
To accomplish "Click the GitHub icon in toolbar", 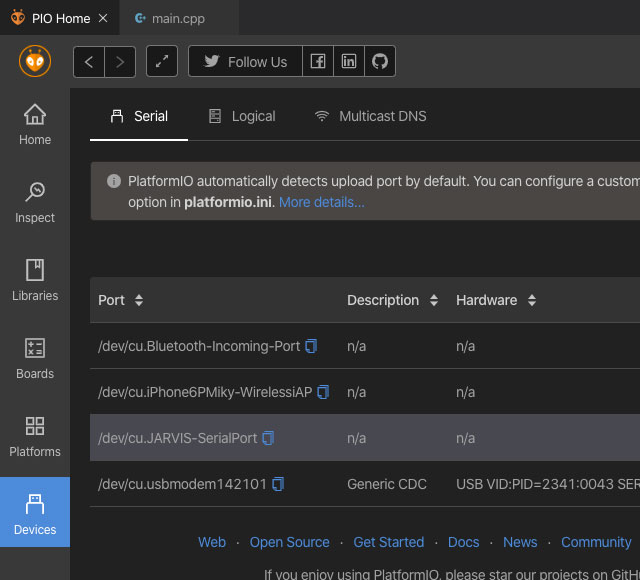I will (x=379, y=62).
